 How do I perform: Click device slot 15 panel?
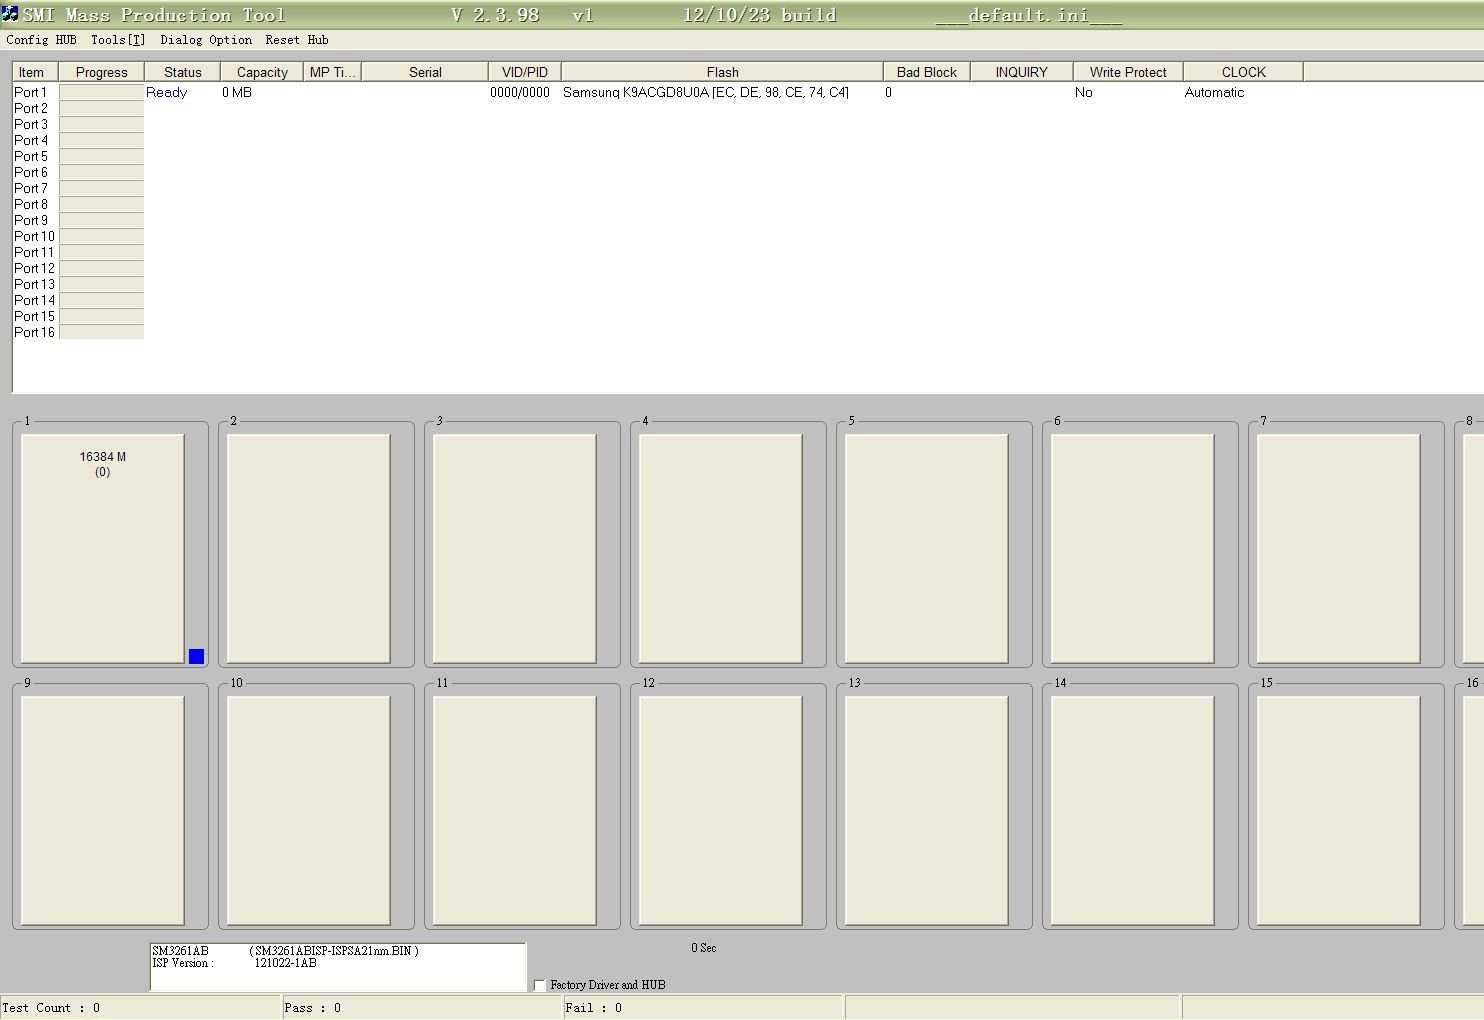1338,810
